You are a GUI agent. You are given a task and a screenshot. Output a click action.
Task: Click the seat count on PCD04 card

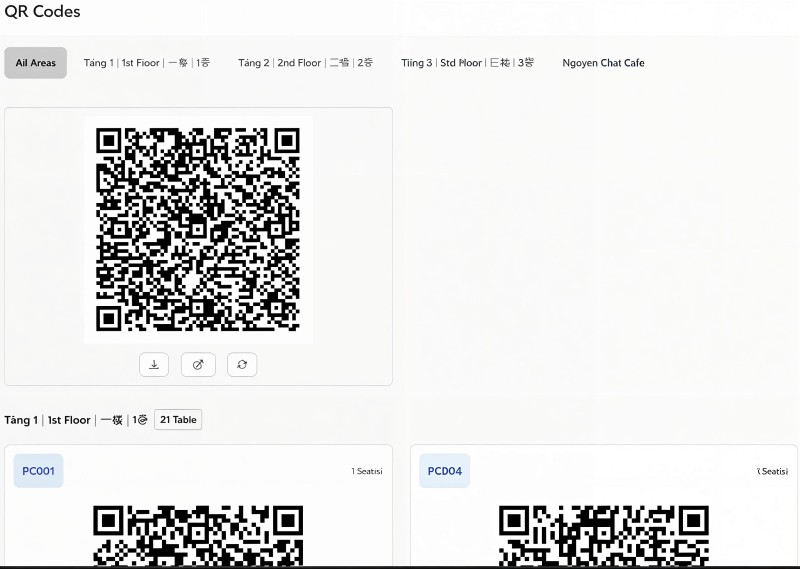[x=772, y=471]
